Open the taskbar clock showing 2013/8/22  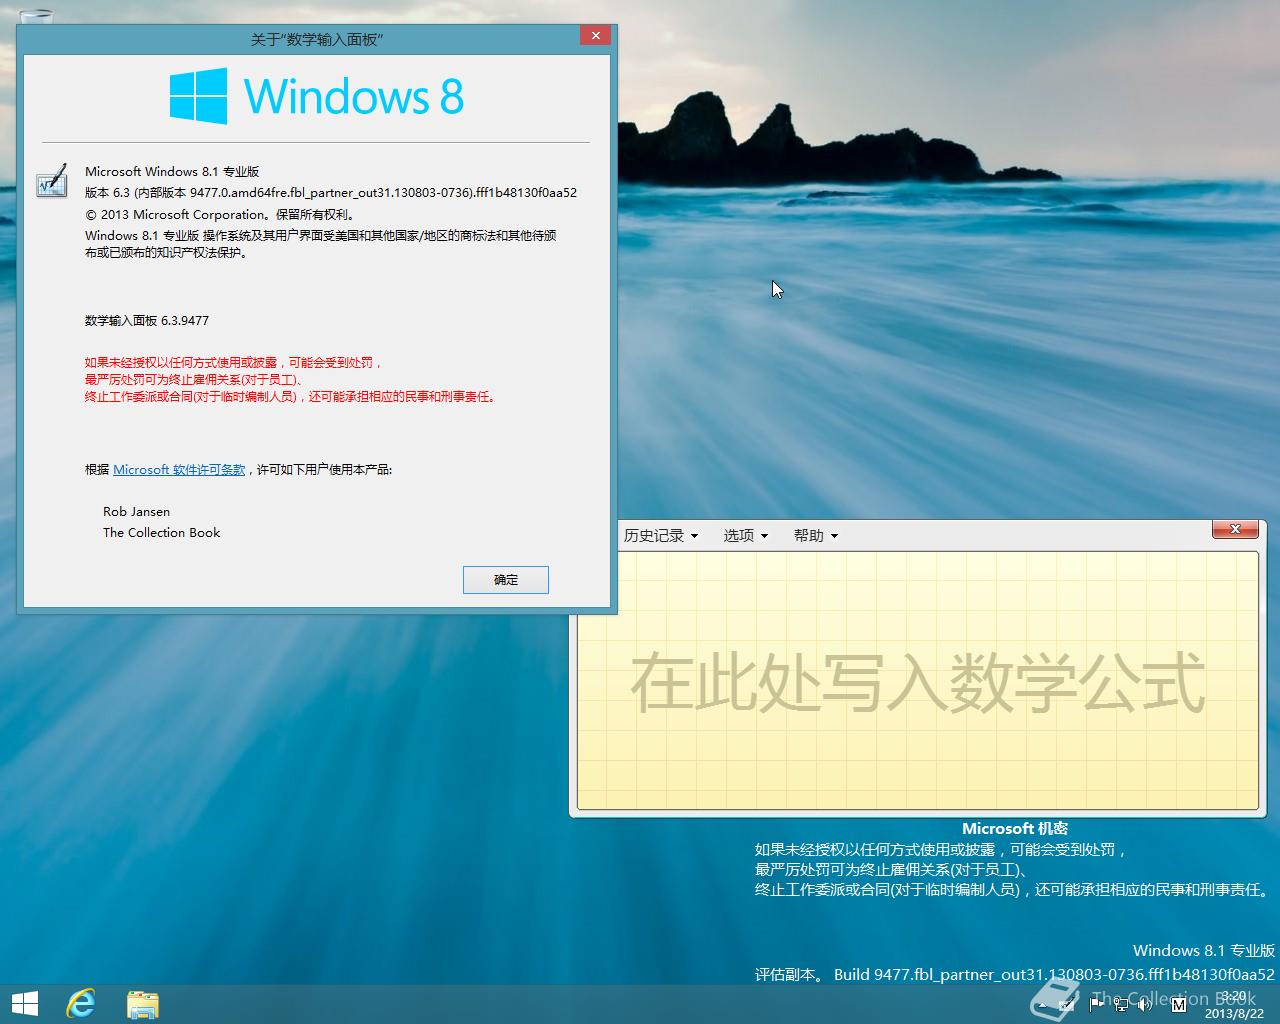(1234, 1005)
